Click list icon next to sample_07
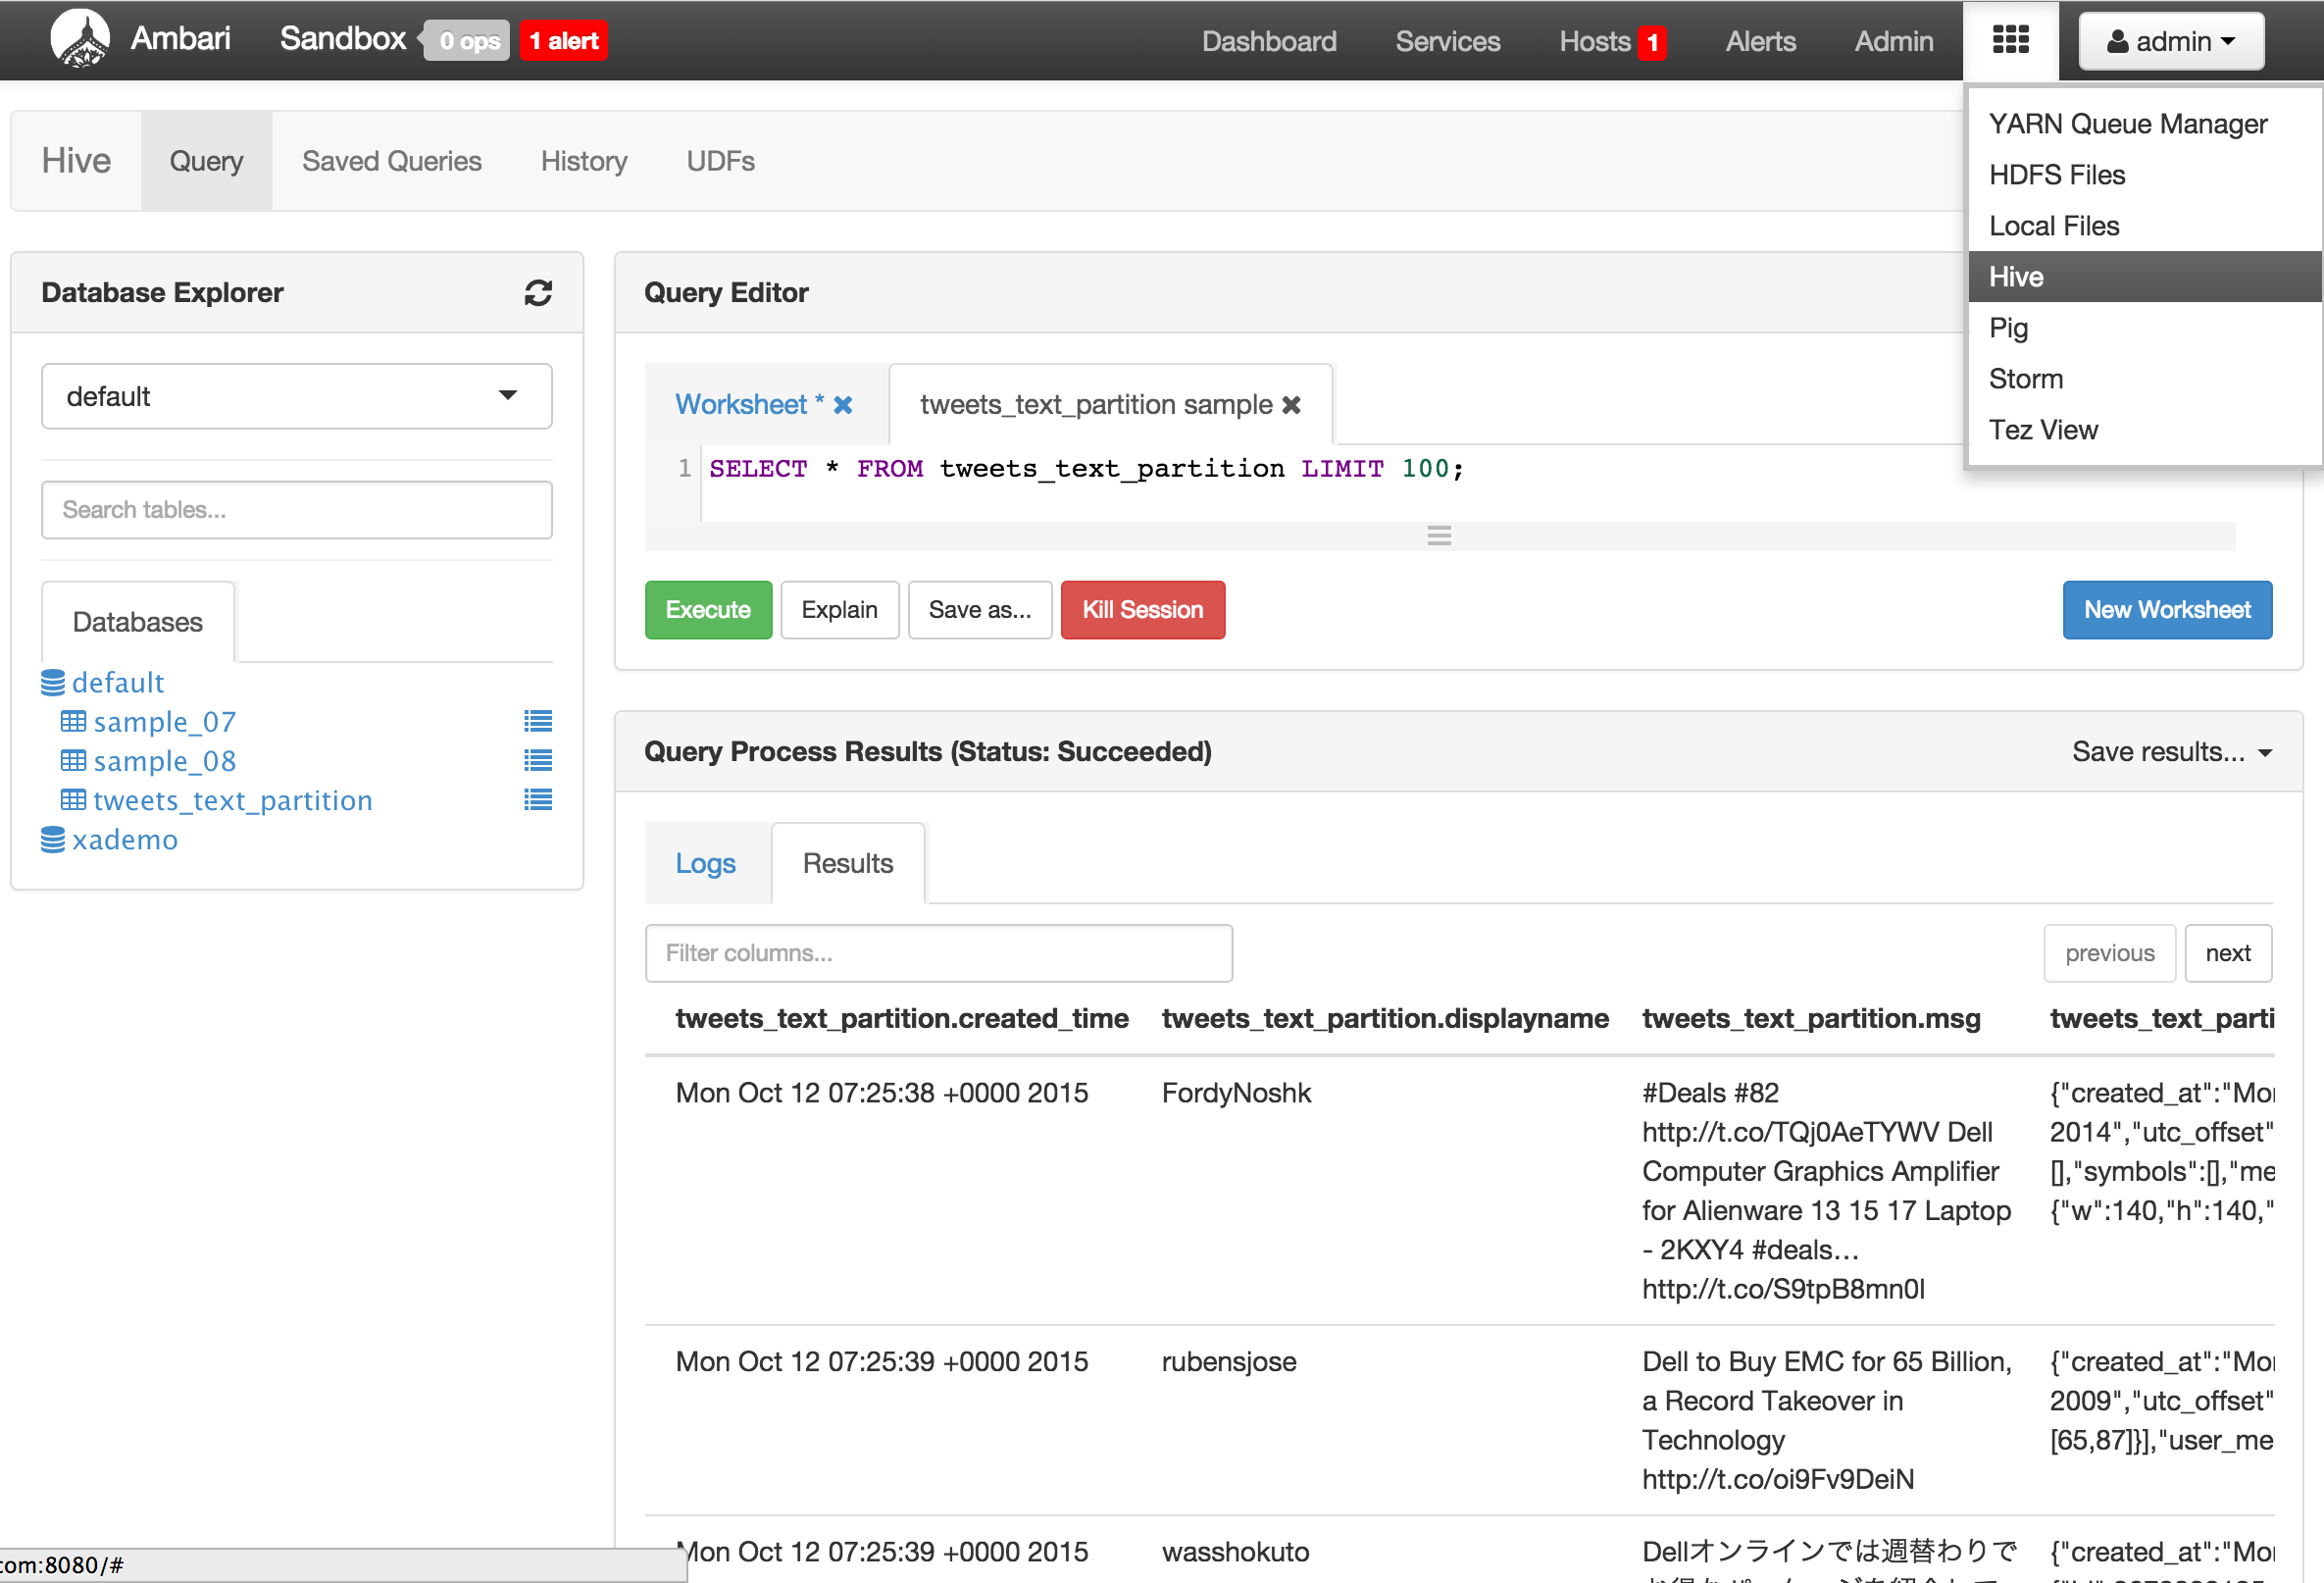This screenshot has width=2324, height=1583. (x=538, y=721)
